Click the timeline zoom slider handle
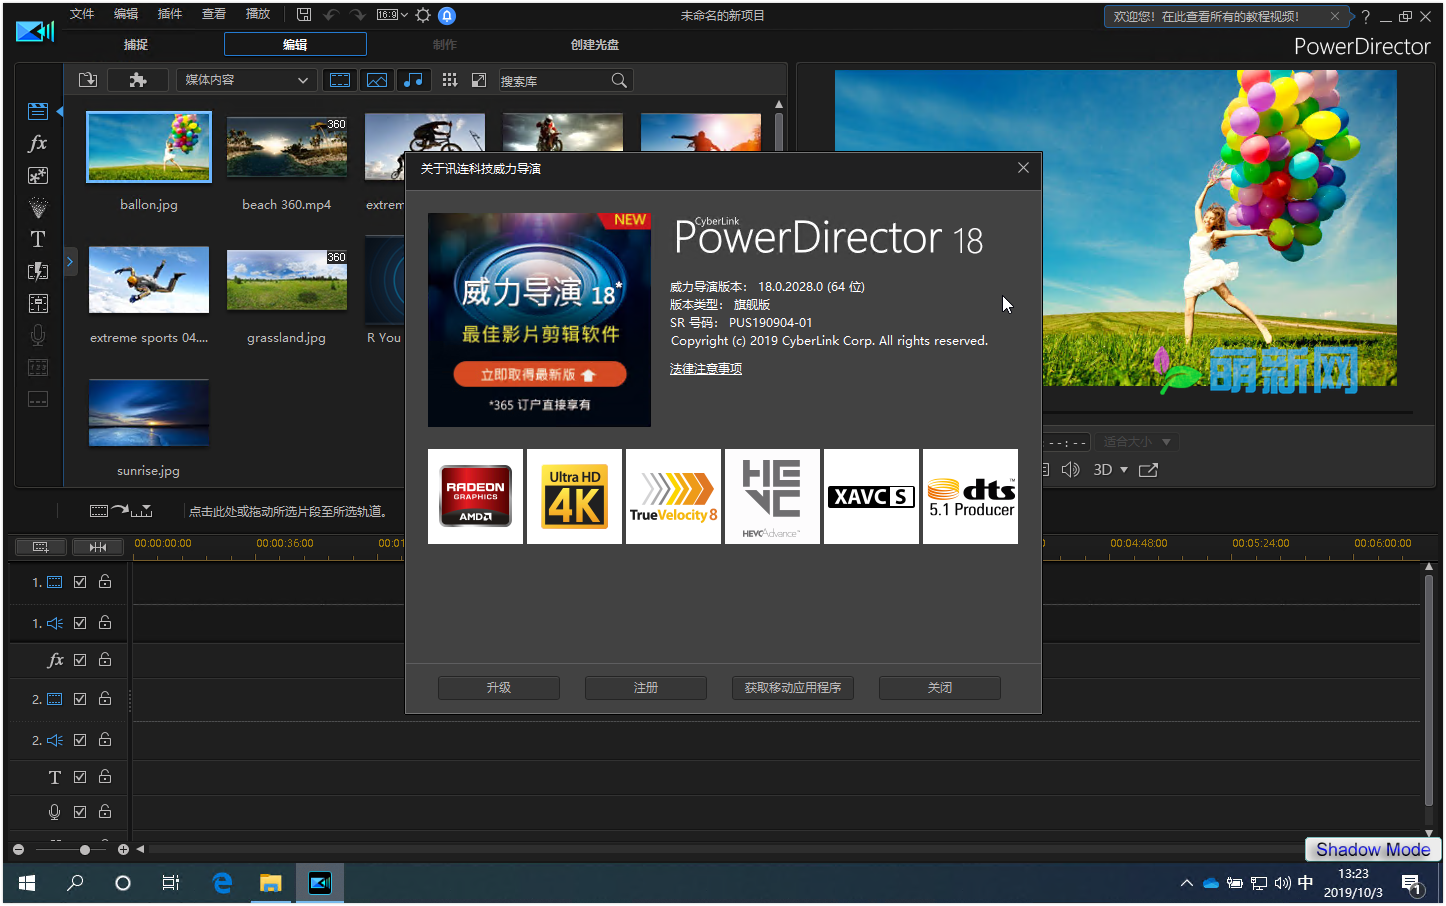This screenshot has height=906, width=1446. (x=85, y=849)
